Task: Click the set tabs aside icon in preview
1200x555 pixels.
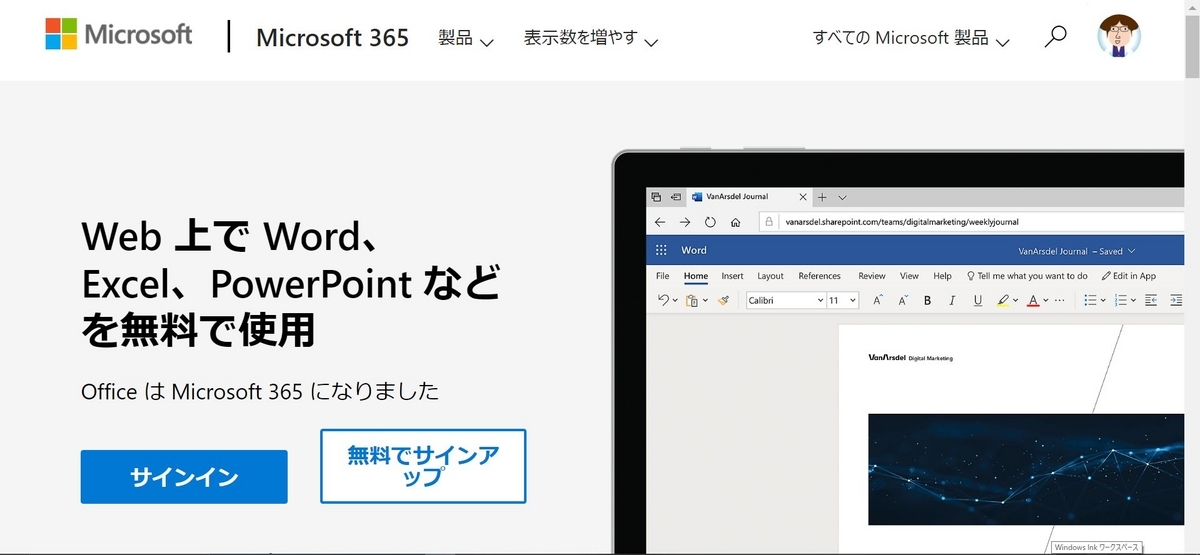Action: pos(676,197)
